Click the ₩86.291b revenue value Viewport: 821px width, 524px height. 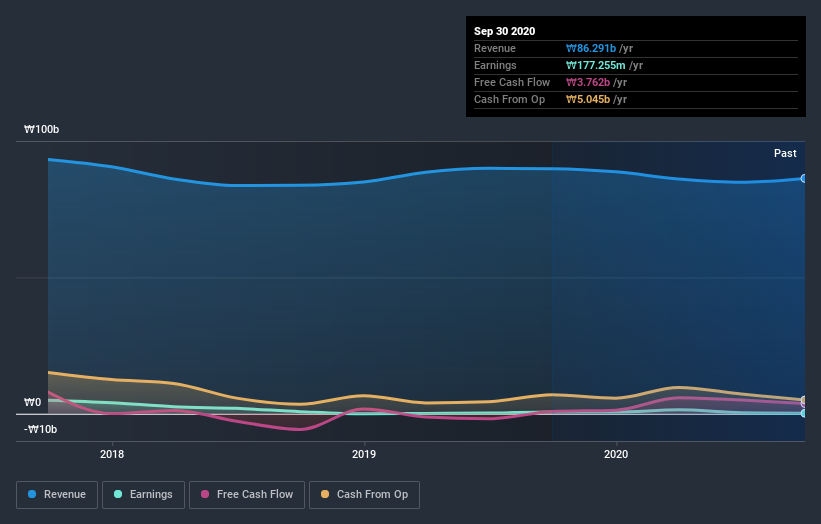[591, 48]
